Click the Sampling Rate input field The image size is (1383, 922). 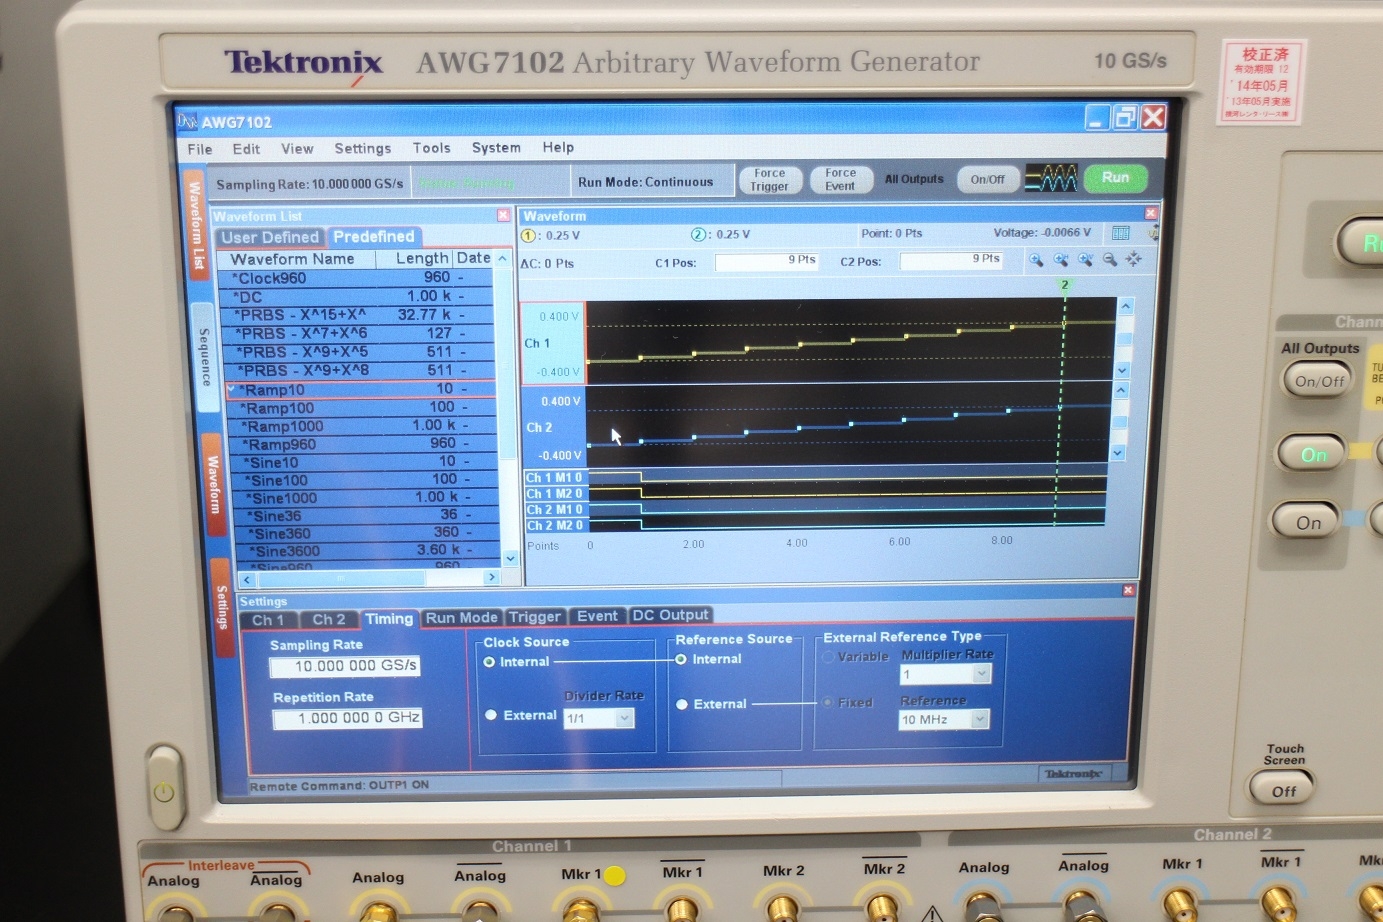344,666
